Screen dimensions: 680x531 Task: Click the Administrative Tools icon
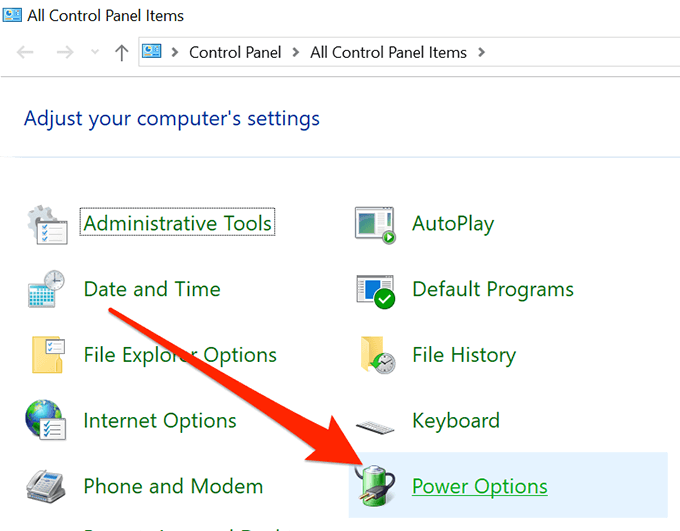coord(47,224)
